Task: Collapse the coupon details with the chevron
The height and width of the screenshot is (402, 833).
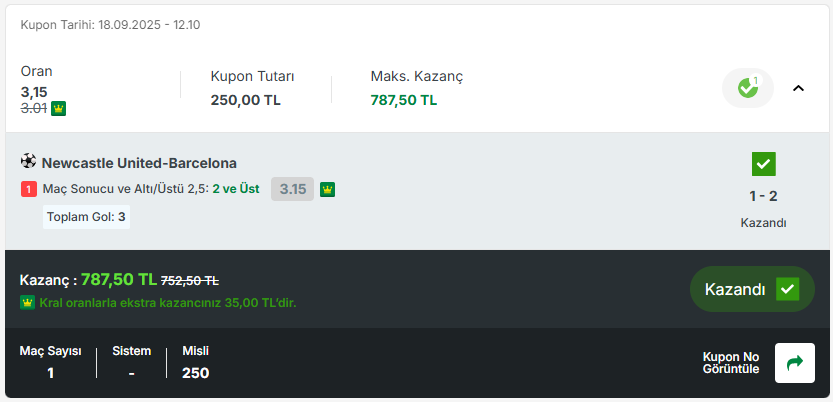Action: (798, 88)
